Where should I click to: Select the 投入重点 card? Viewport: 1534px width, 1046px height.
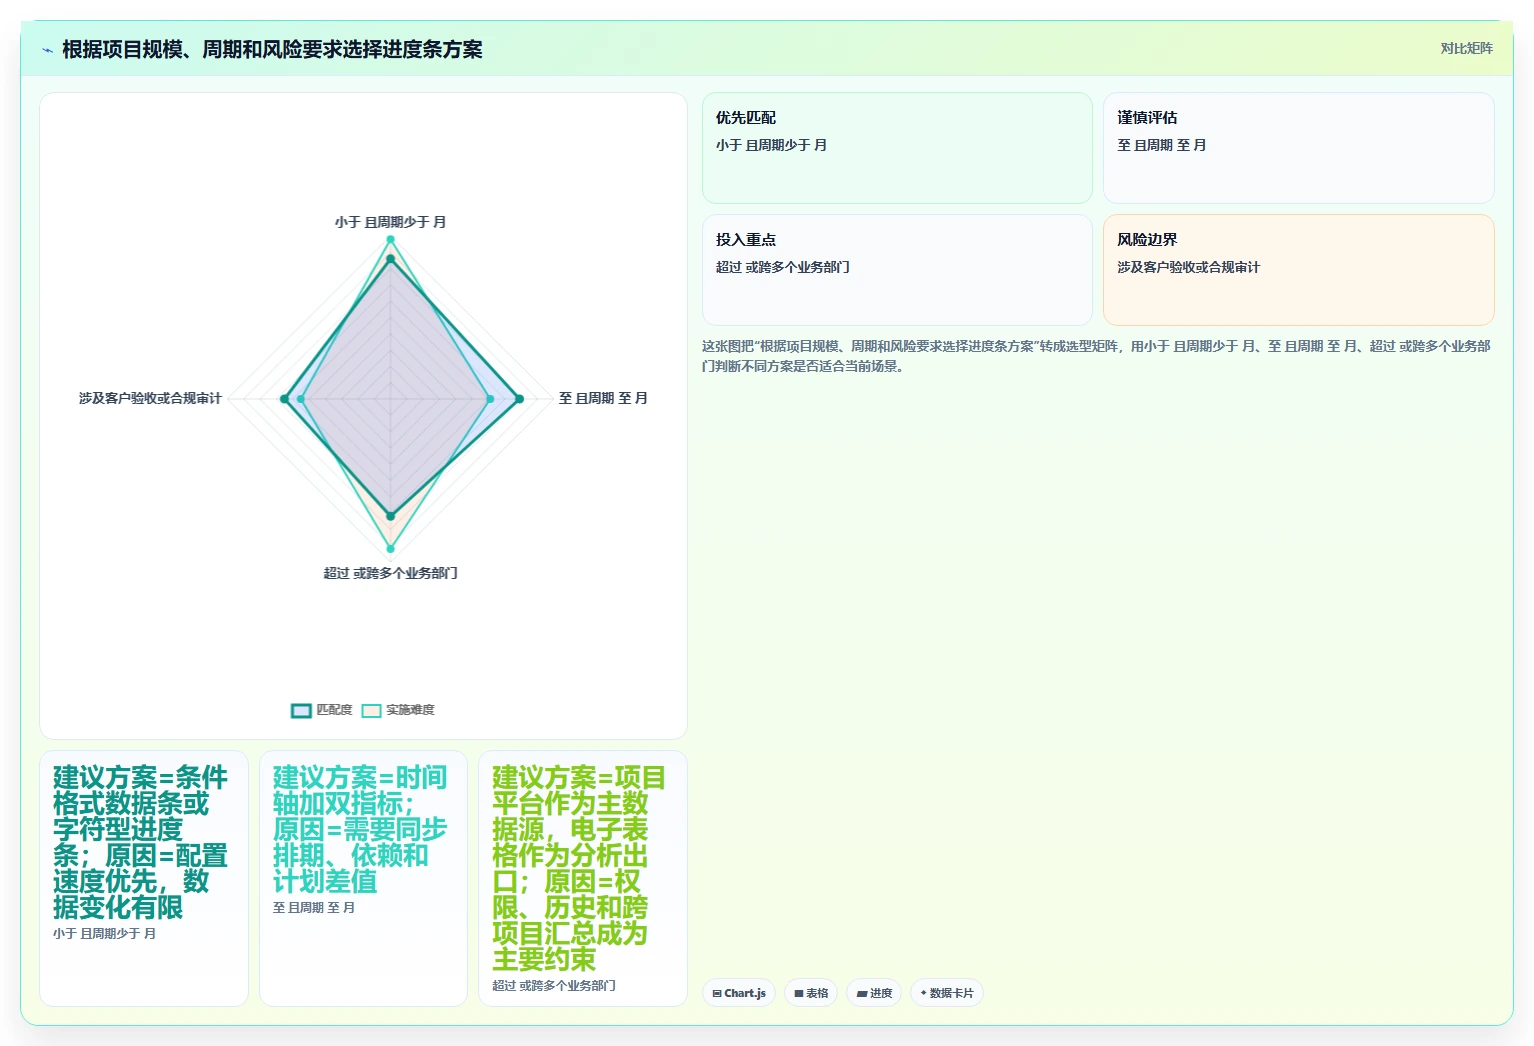click(897, 270)
